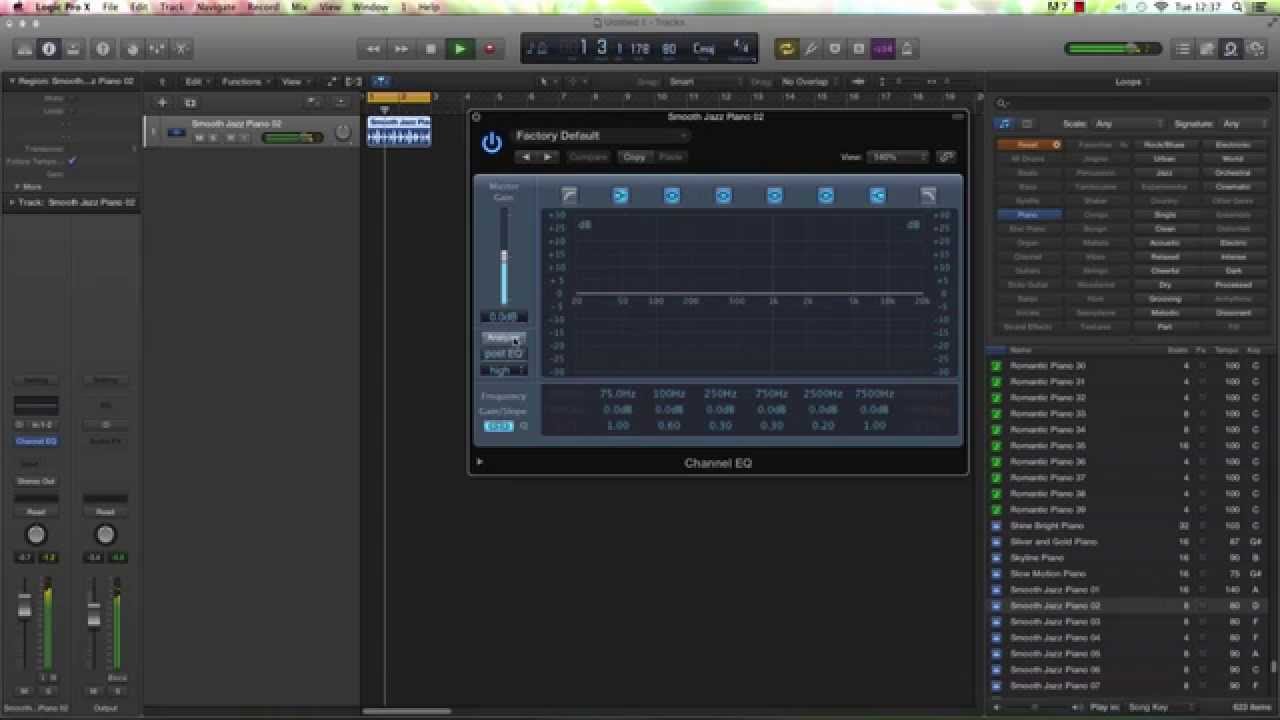This screenshot has height=720, width=1280.
Task: Open the Drag No Overlap dropdown
Action: (810, 81)
